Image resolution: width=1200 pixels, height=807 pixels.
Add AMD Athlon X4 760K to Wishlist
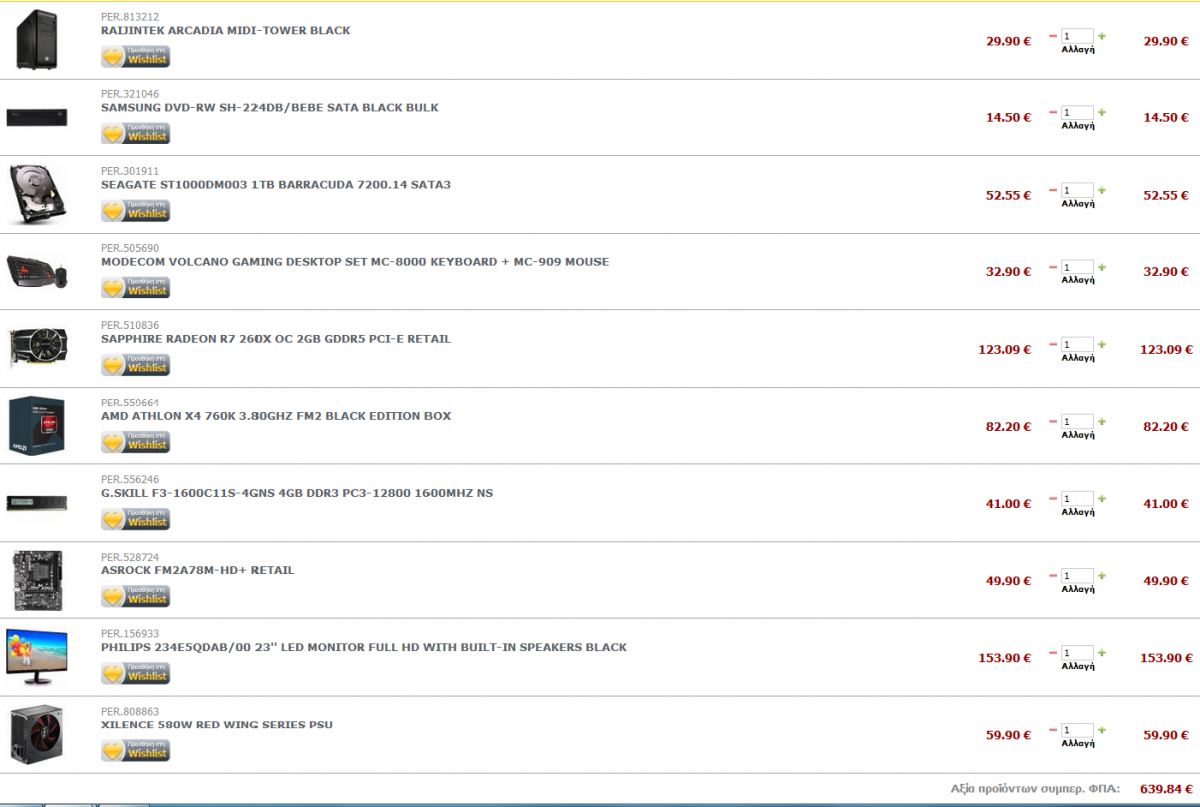(136, 442)
